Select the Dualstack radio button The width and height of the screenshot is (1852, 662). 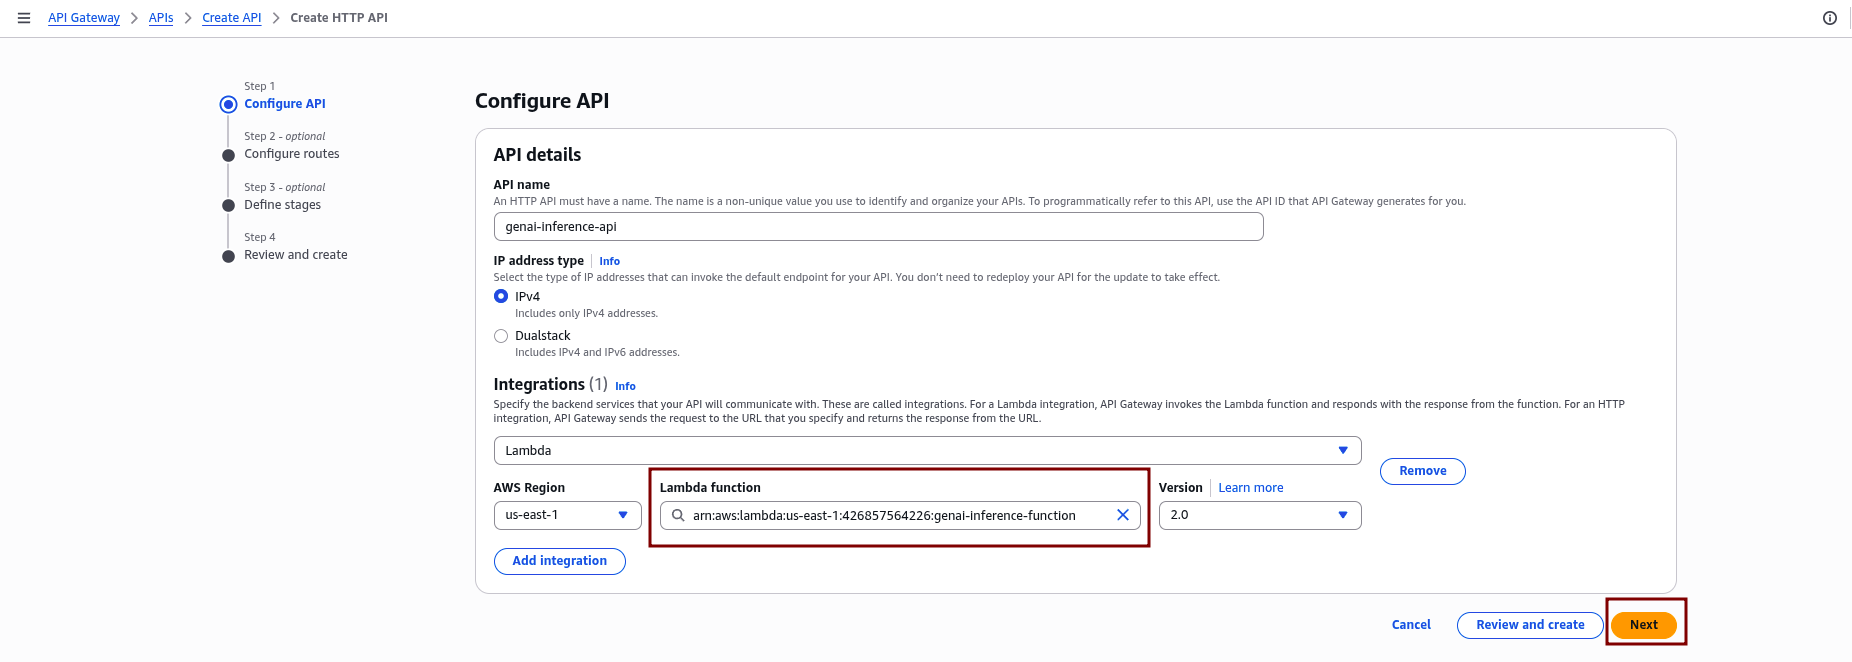(501, 336)
